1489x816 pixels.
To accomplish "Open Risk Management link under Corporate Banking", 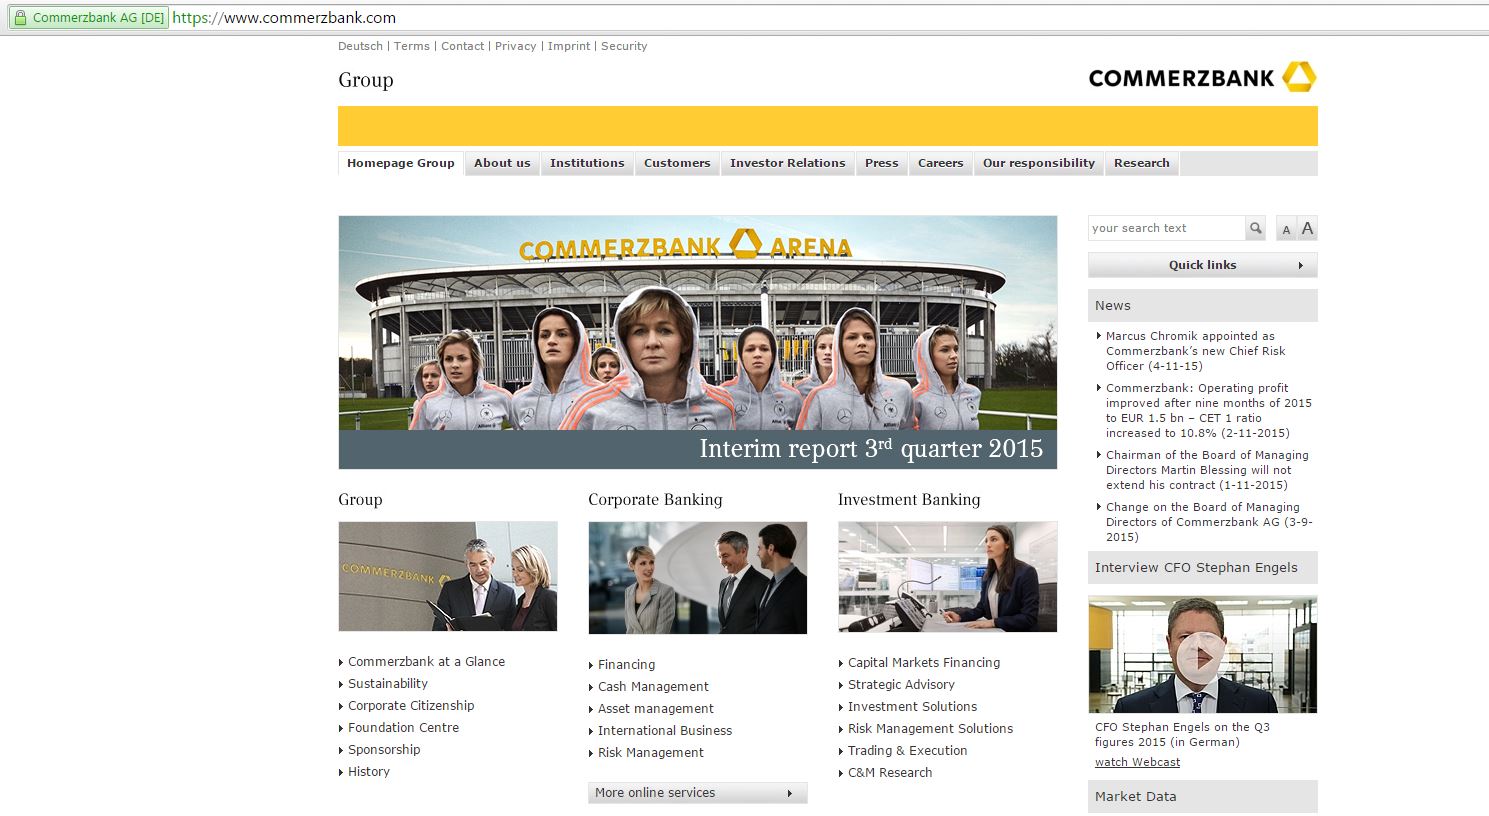I will [651, 753].
